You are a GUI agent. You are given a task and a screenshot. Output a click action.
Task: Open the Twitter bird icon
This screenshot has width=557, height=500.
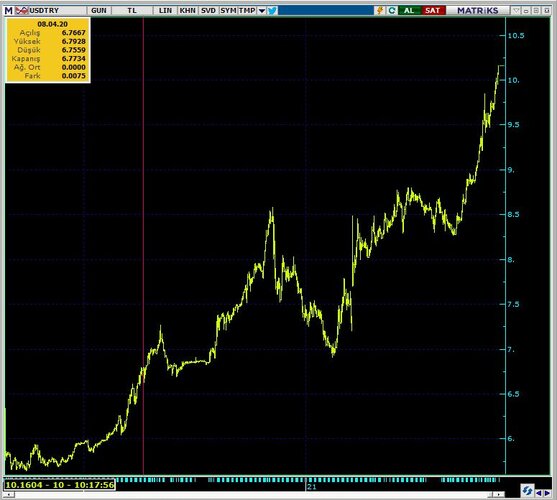coord(272,11)
